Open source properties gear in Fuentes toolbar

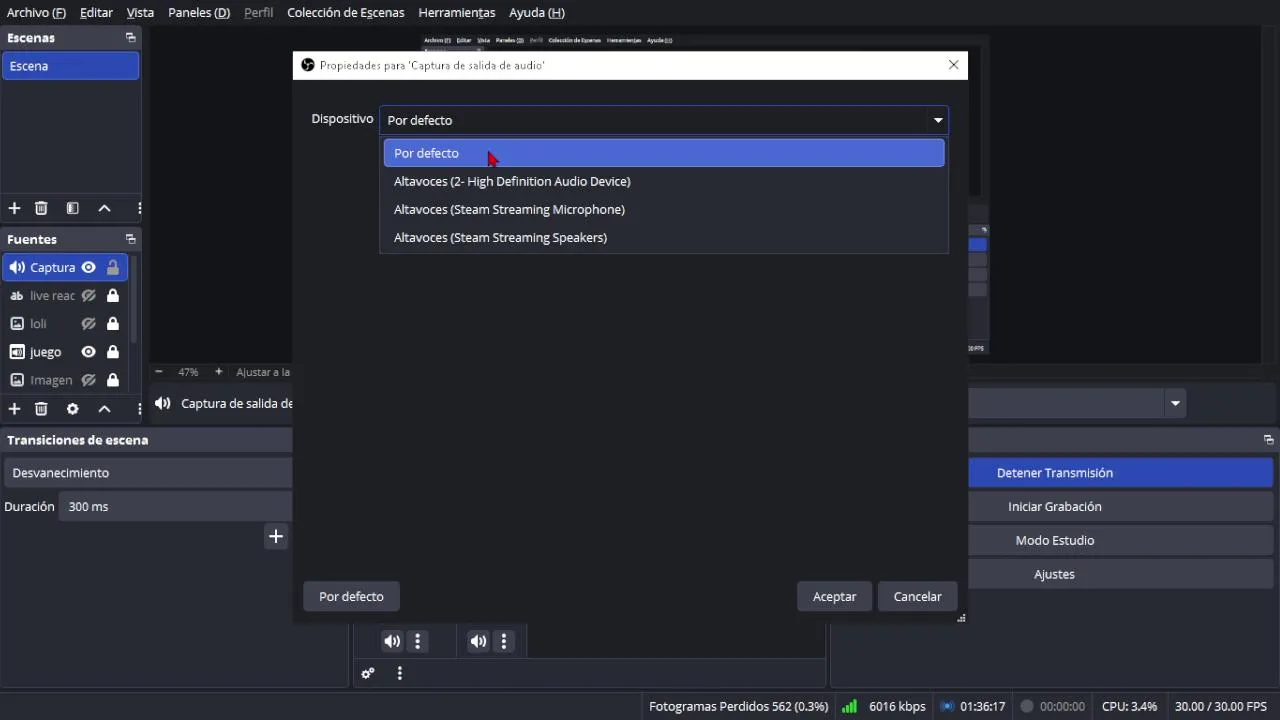[x=72, y=409]
